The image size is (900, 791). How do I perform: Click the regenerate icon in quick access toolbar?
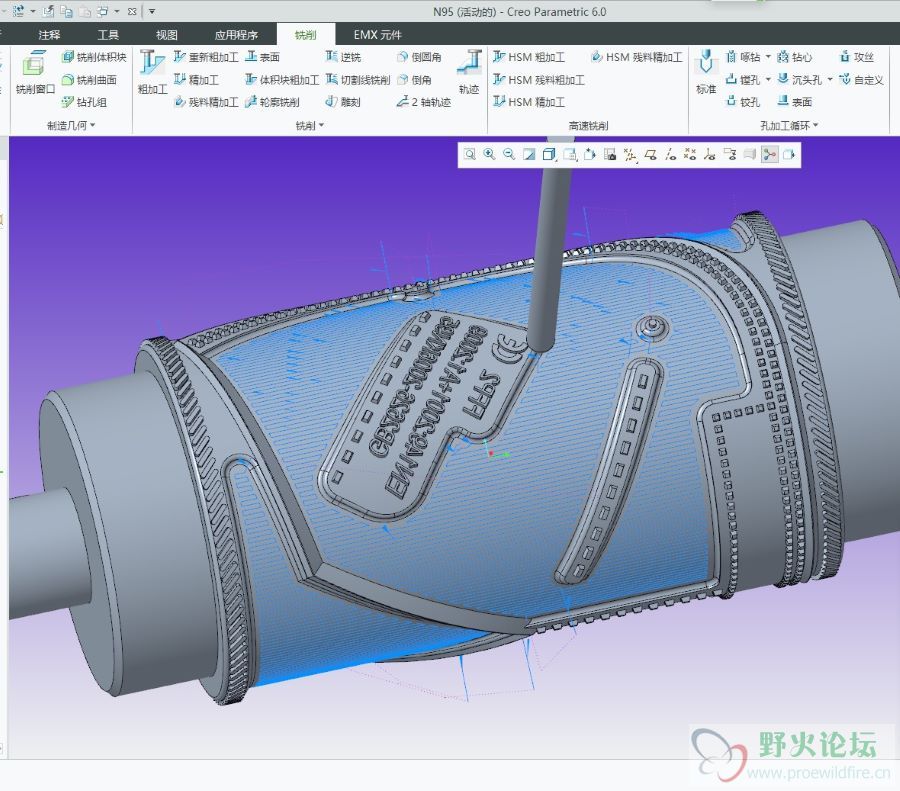tap(19, 11)
